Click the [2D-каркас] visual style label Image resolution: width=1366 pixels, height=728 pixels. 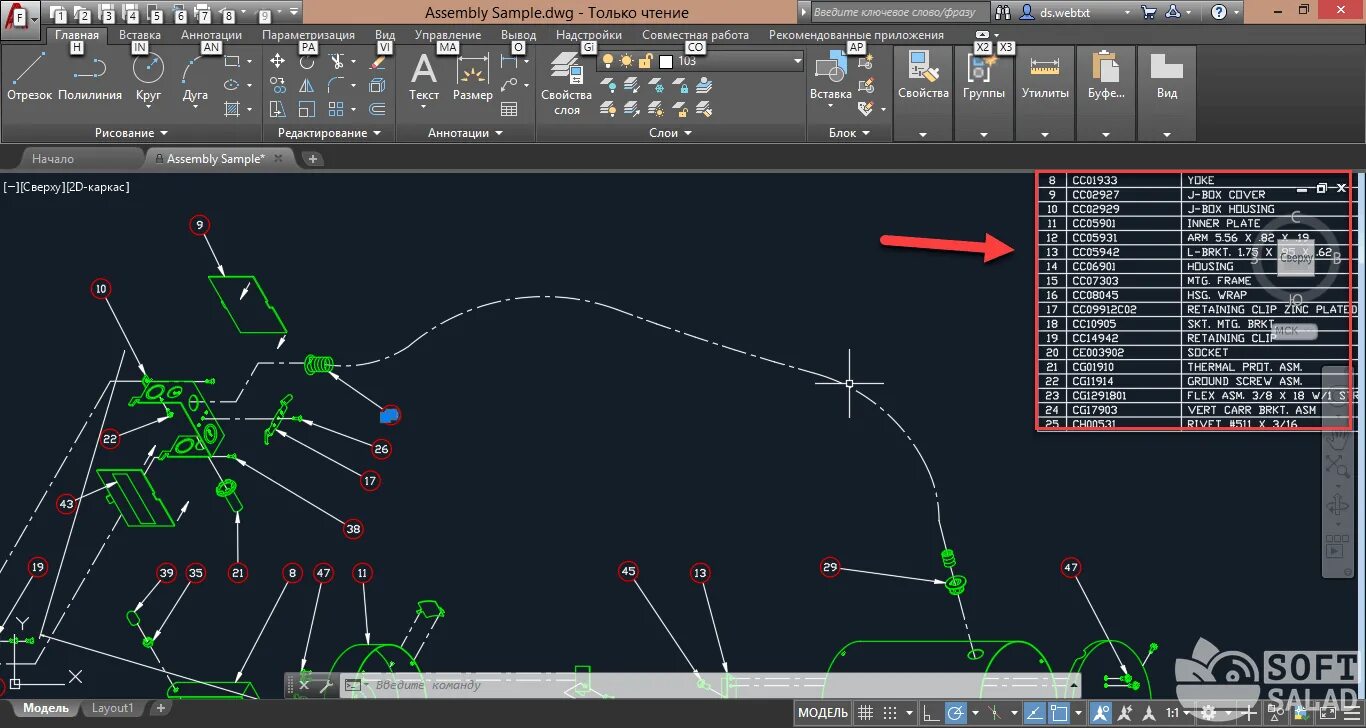click(x=98, y=187)
